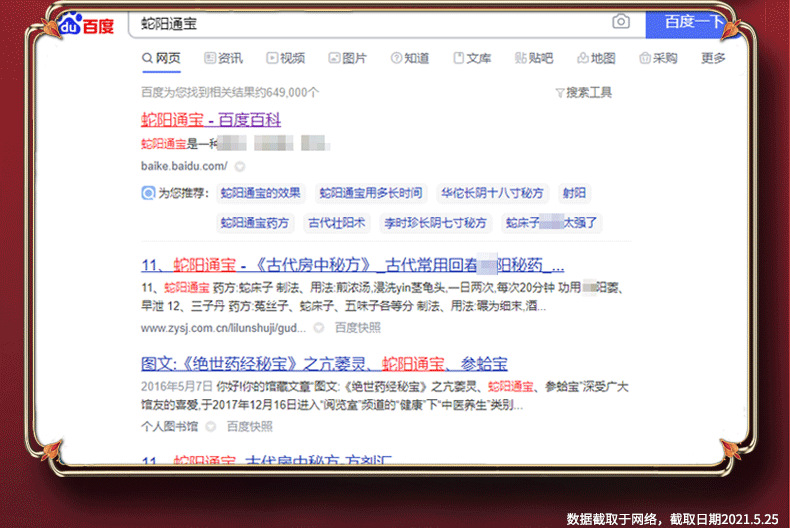Switch to the 资讯 tab

(x=223, y=58)
